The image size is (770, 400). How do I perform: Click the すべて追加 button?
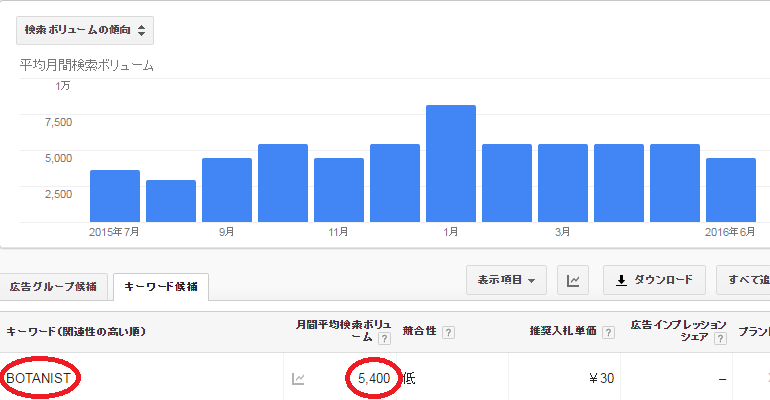coord(743,280)
